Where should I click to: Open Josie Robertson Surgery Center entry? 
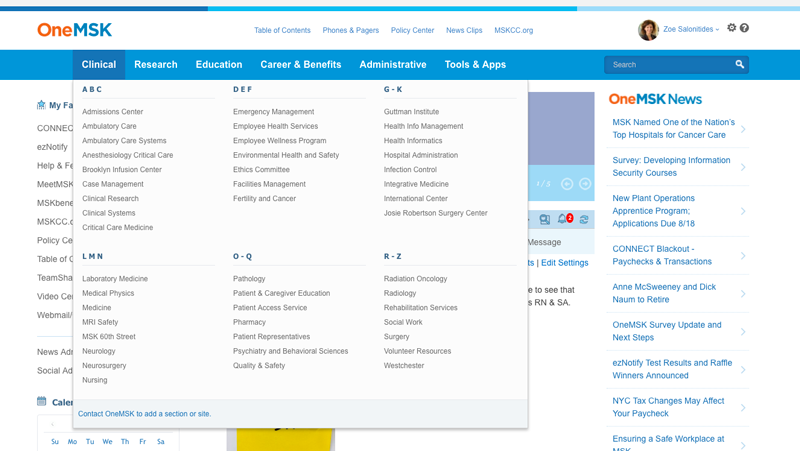[436, 213]
